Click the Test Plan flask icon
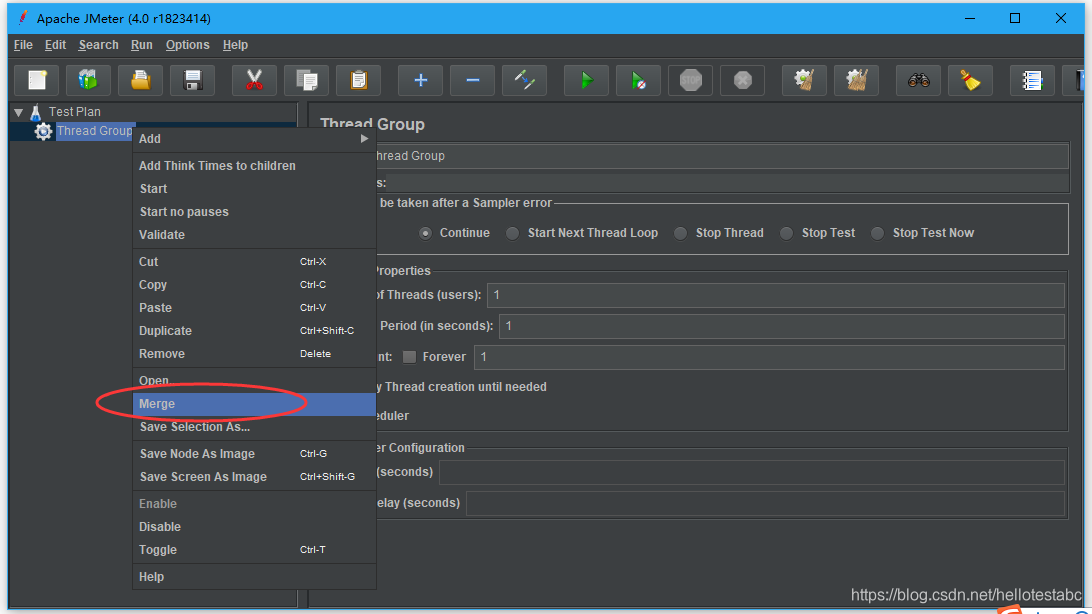 [x=36, y=112]
